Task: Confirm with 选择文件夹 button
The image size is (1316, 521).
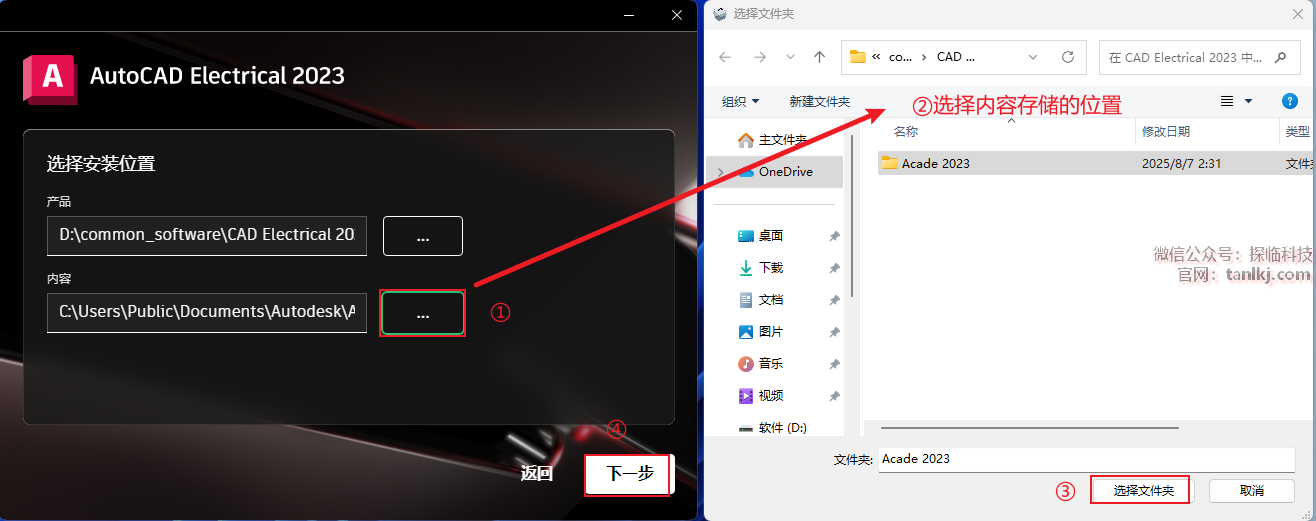Action: [1144, 491]
